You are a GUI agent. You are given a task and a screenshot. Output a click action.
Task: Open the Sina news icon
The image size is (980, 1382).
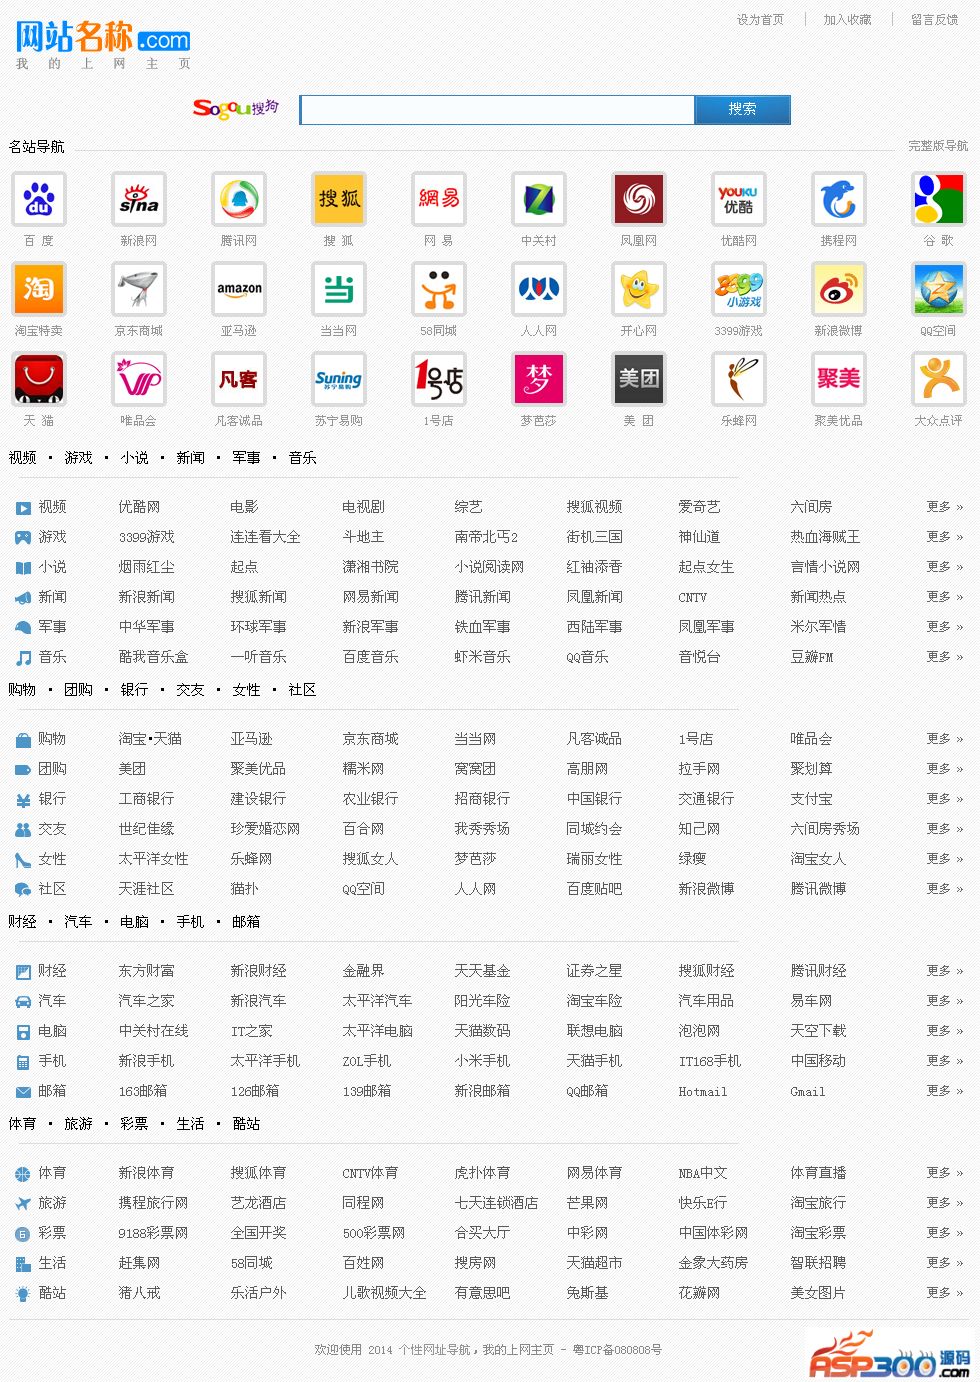click(x=139, y=199)
